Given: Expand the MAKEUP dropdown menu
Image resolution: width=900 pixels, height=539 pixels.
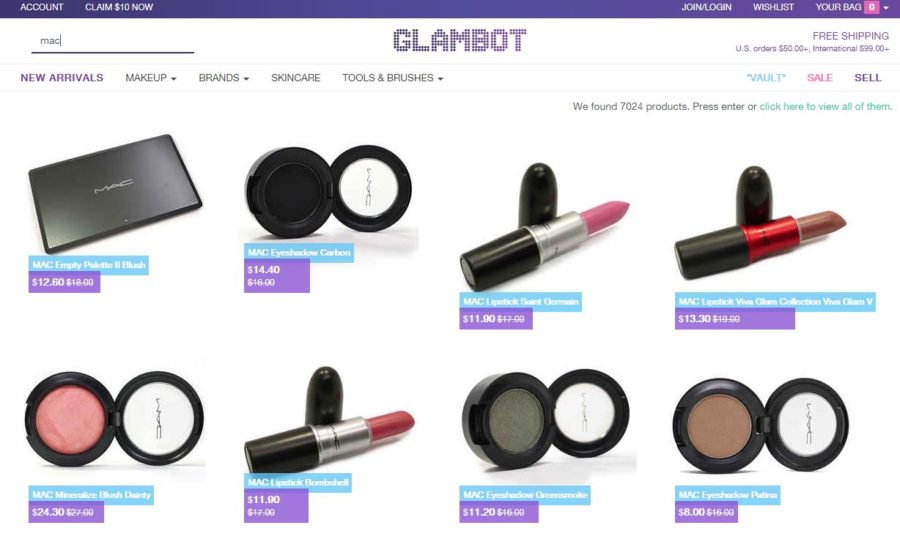Looking at the screenshot, I should pyautogui.click(x=150, y=77).
